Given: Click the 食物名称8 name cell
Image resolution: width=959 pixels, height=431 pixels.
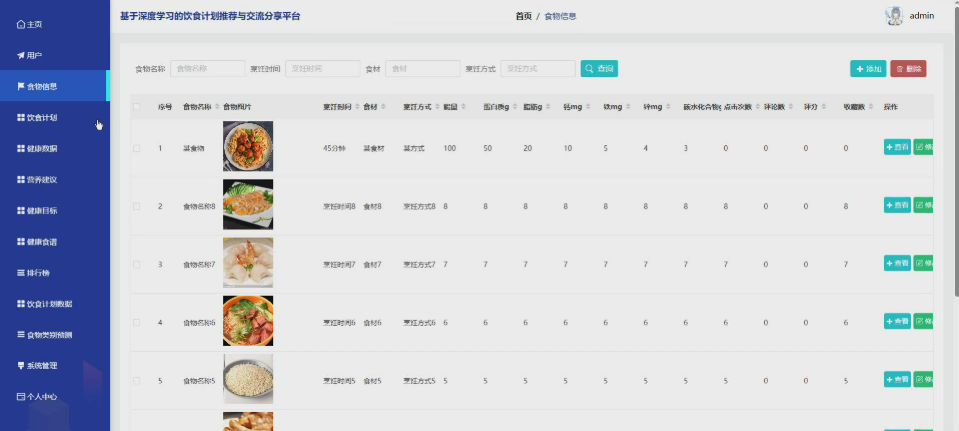Looking at the screenshot, I should pyautogui.click(x=199, y=207).
